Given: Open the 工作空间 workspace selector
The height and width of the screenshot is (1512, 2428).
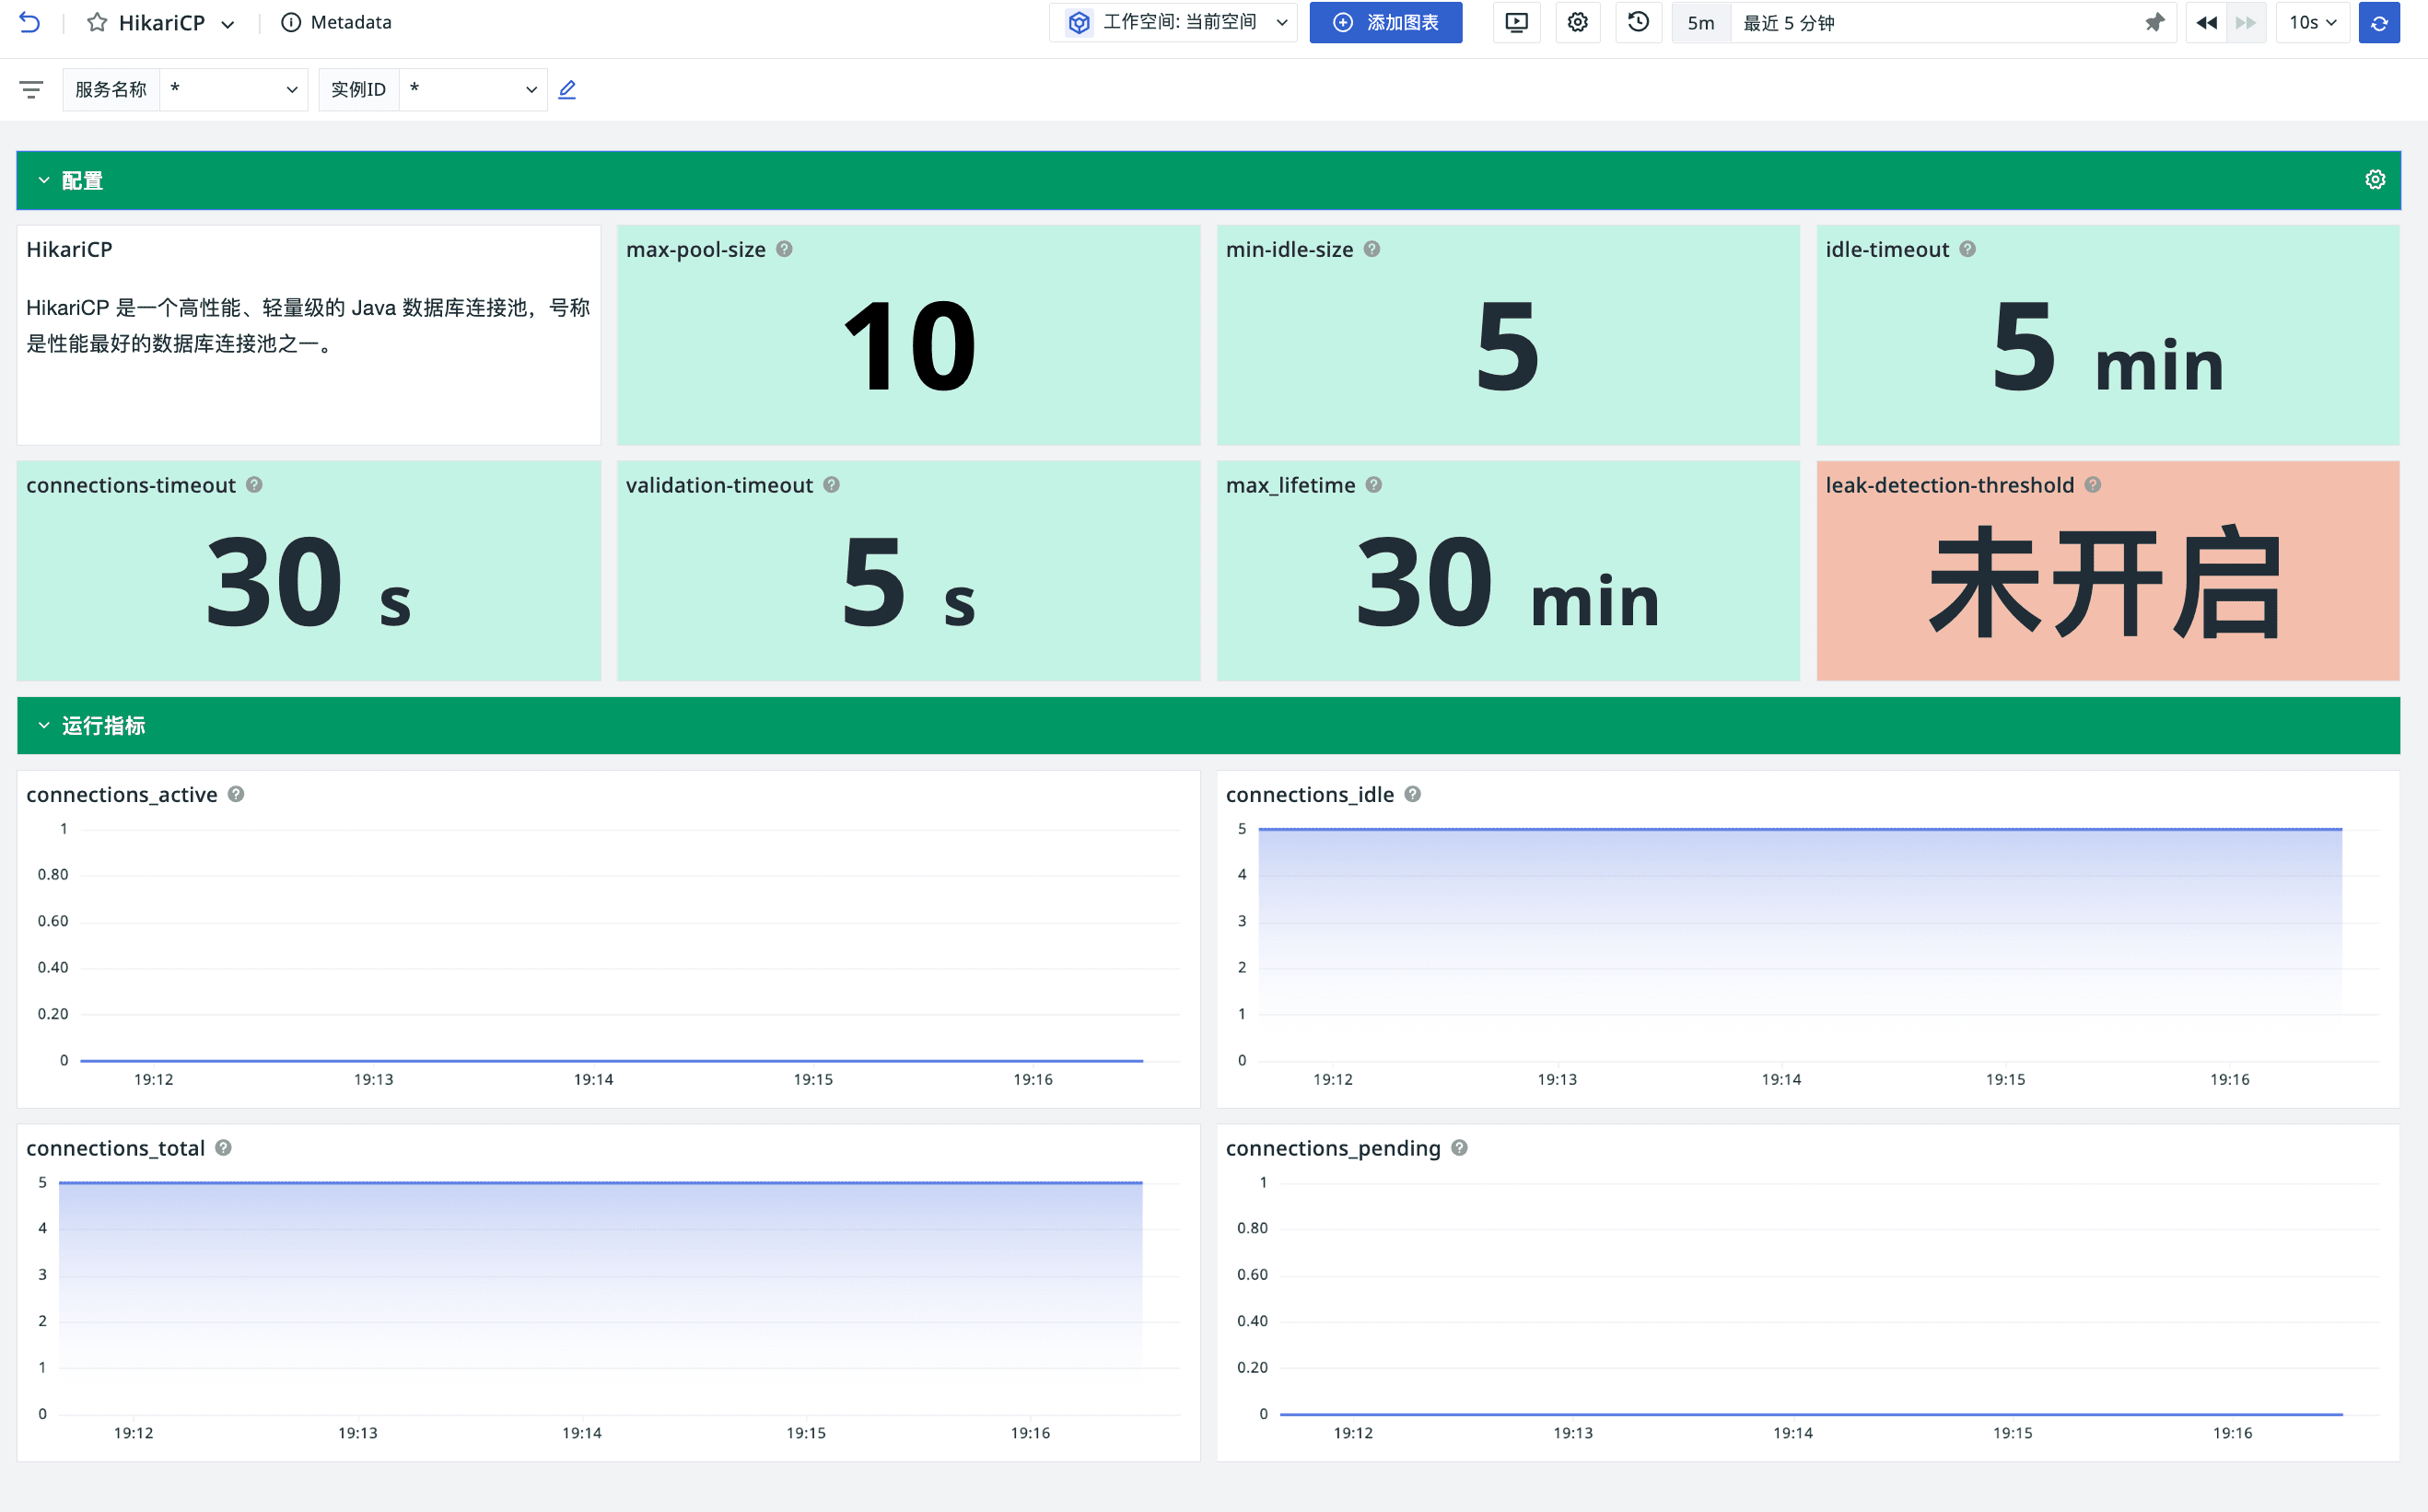Looking at the screenshot, I should (1174, 22).
